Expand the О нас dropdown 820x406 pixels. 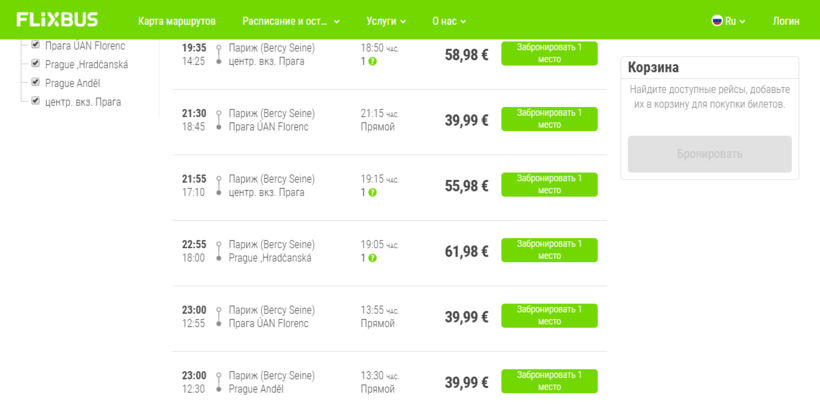(449, 21)
